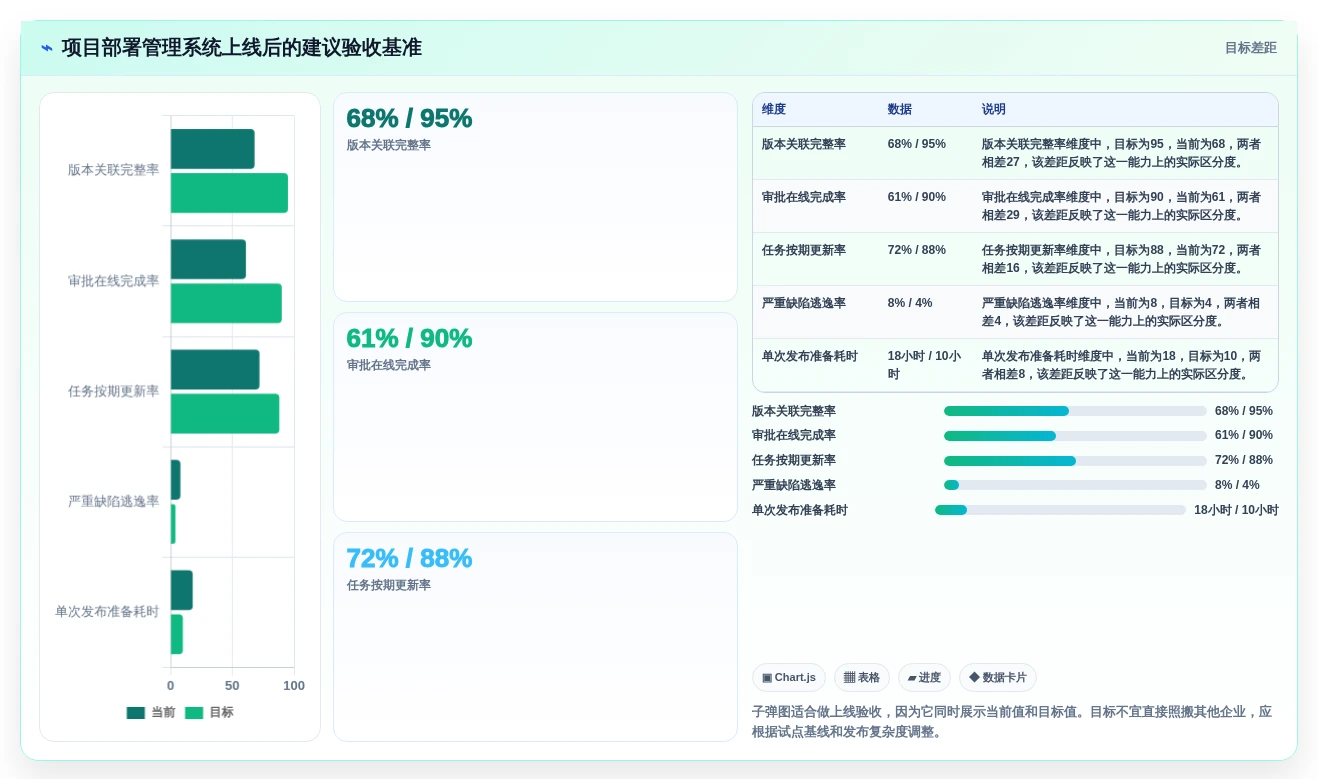Viewport: 1318px width, 779px height.
Task: Click the 版本关联完整率 progress bar
Action: point(1075,411)
